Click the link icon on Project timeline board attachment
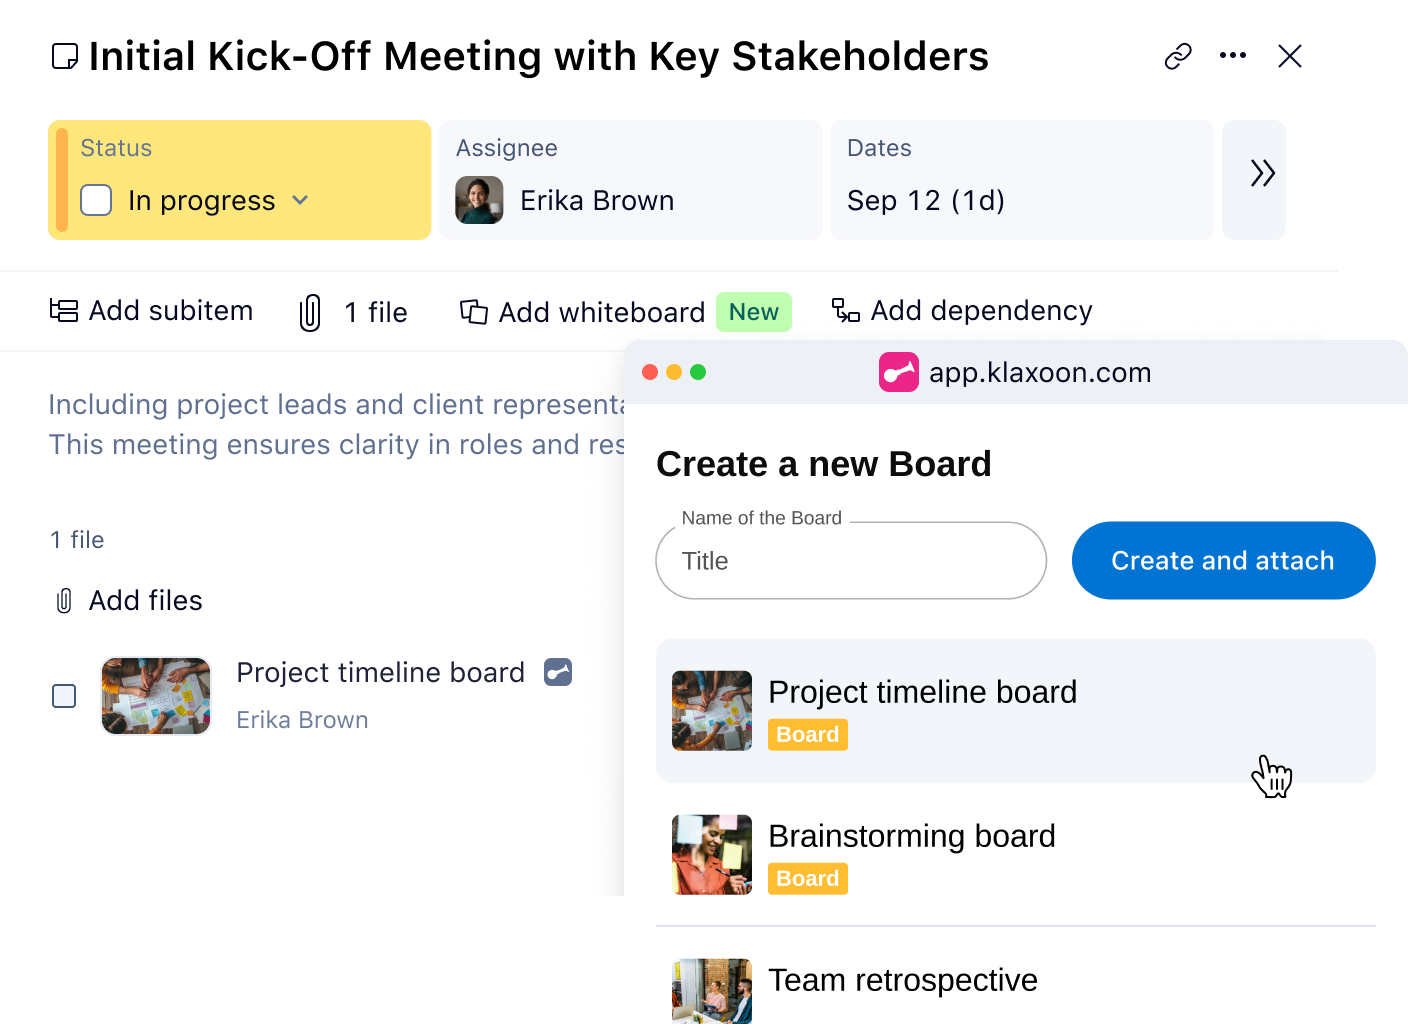1408x1024 pixels. click(x=557, y=673)
